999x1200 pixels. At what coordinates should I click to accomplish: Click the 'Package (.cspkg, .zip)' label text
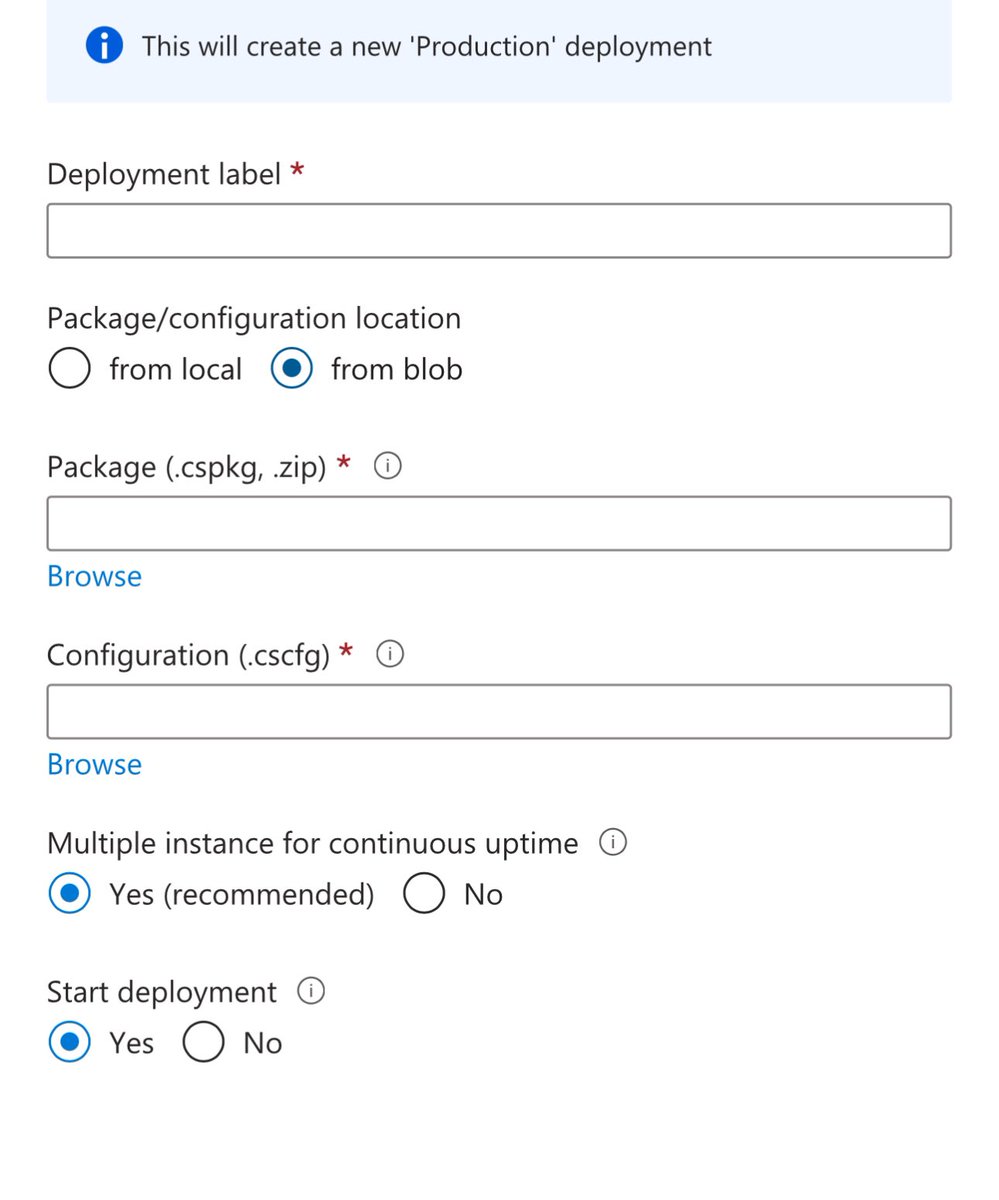pos(187,467)
